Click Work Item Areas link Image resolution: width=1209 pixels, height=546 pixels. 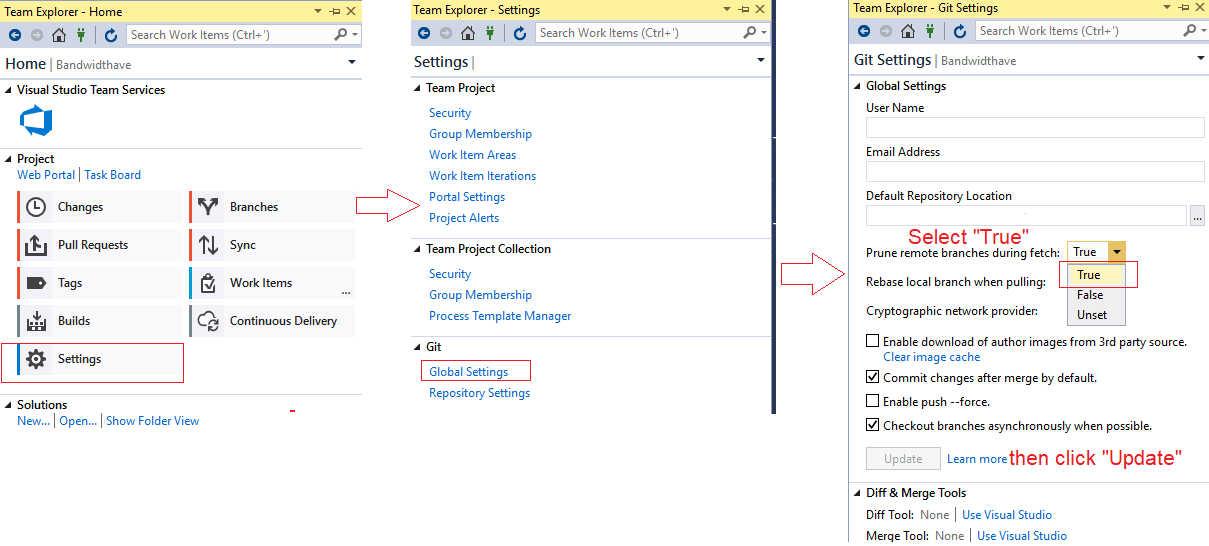click(x=473, y=155)
